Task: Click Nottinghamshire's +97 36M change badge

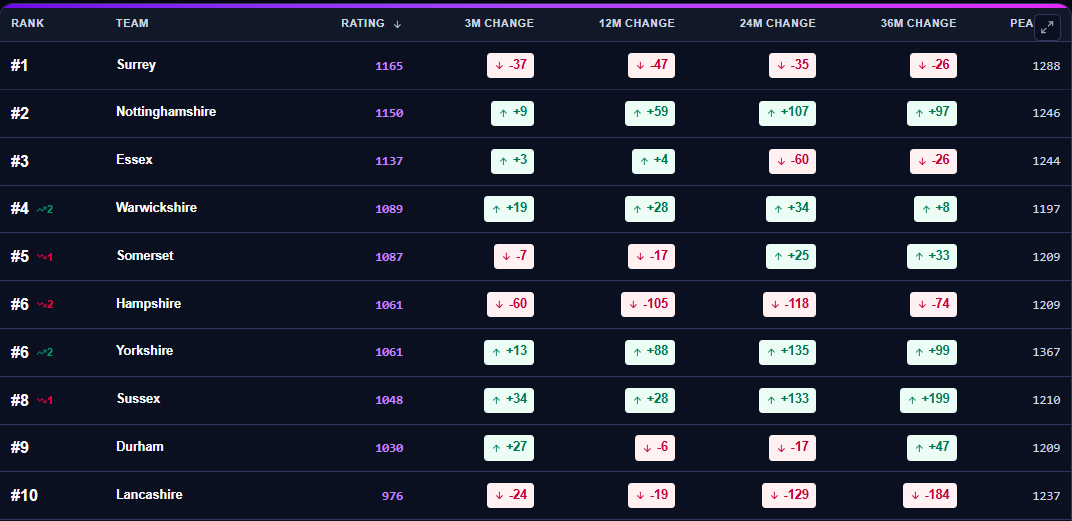Action: pos(932,113)
